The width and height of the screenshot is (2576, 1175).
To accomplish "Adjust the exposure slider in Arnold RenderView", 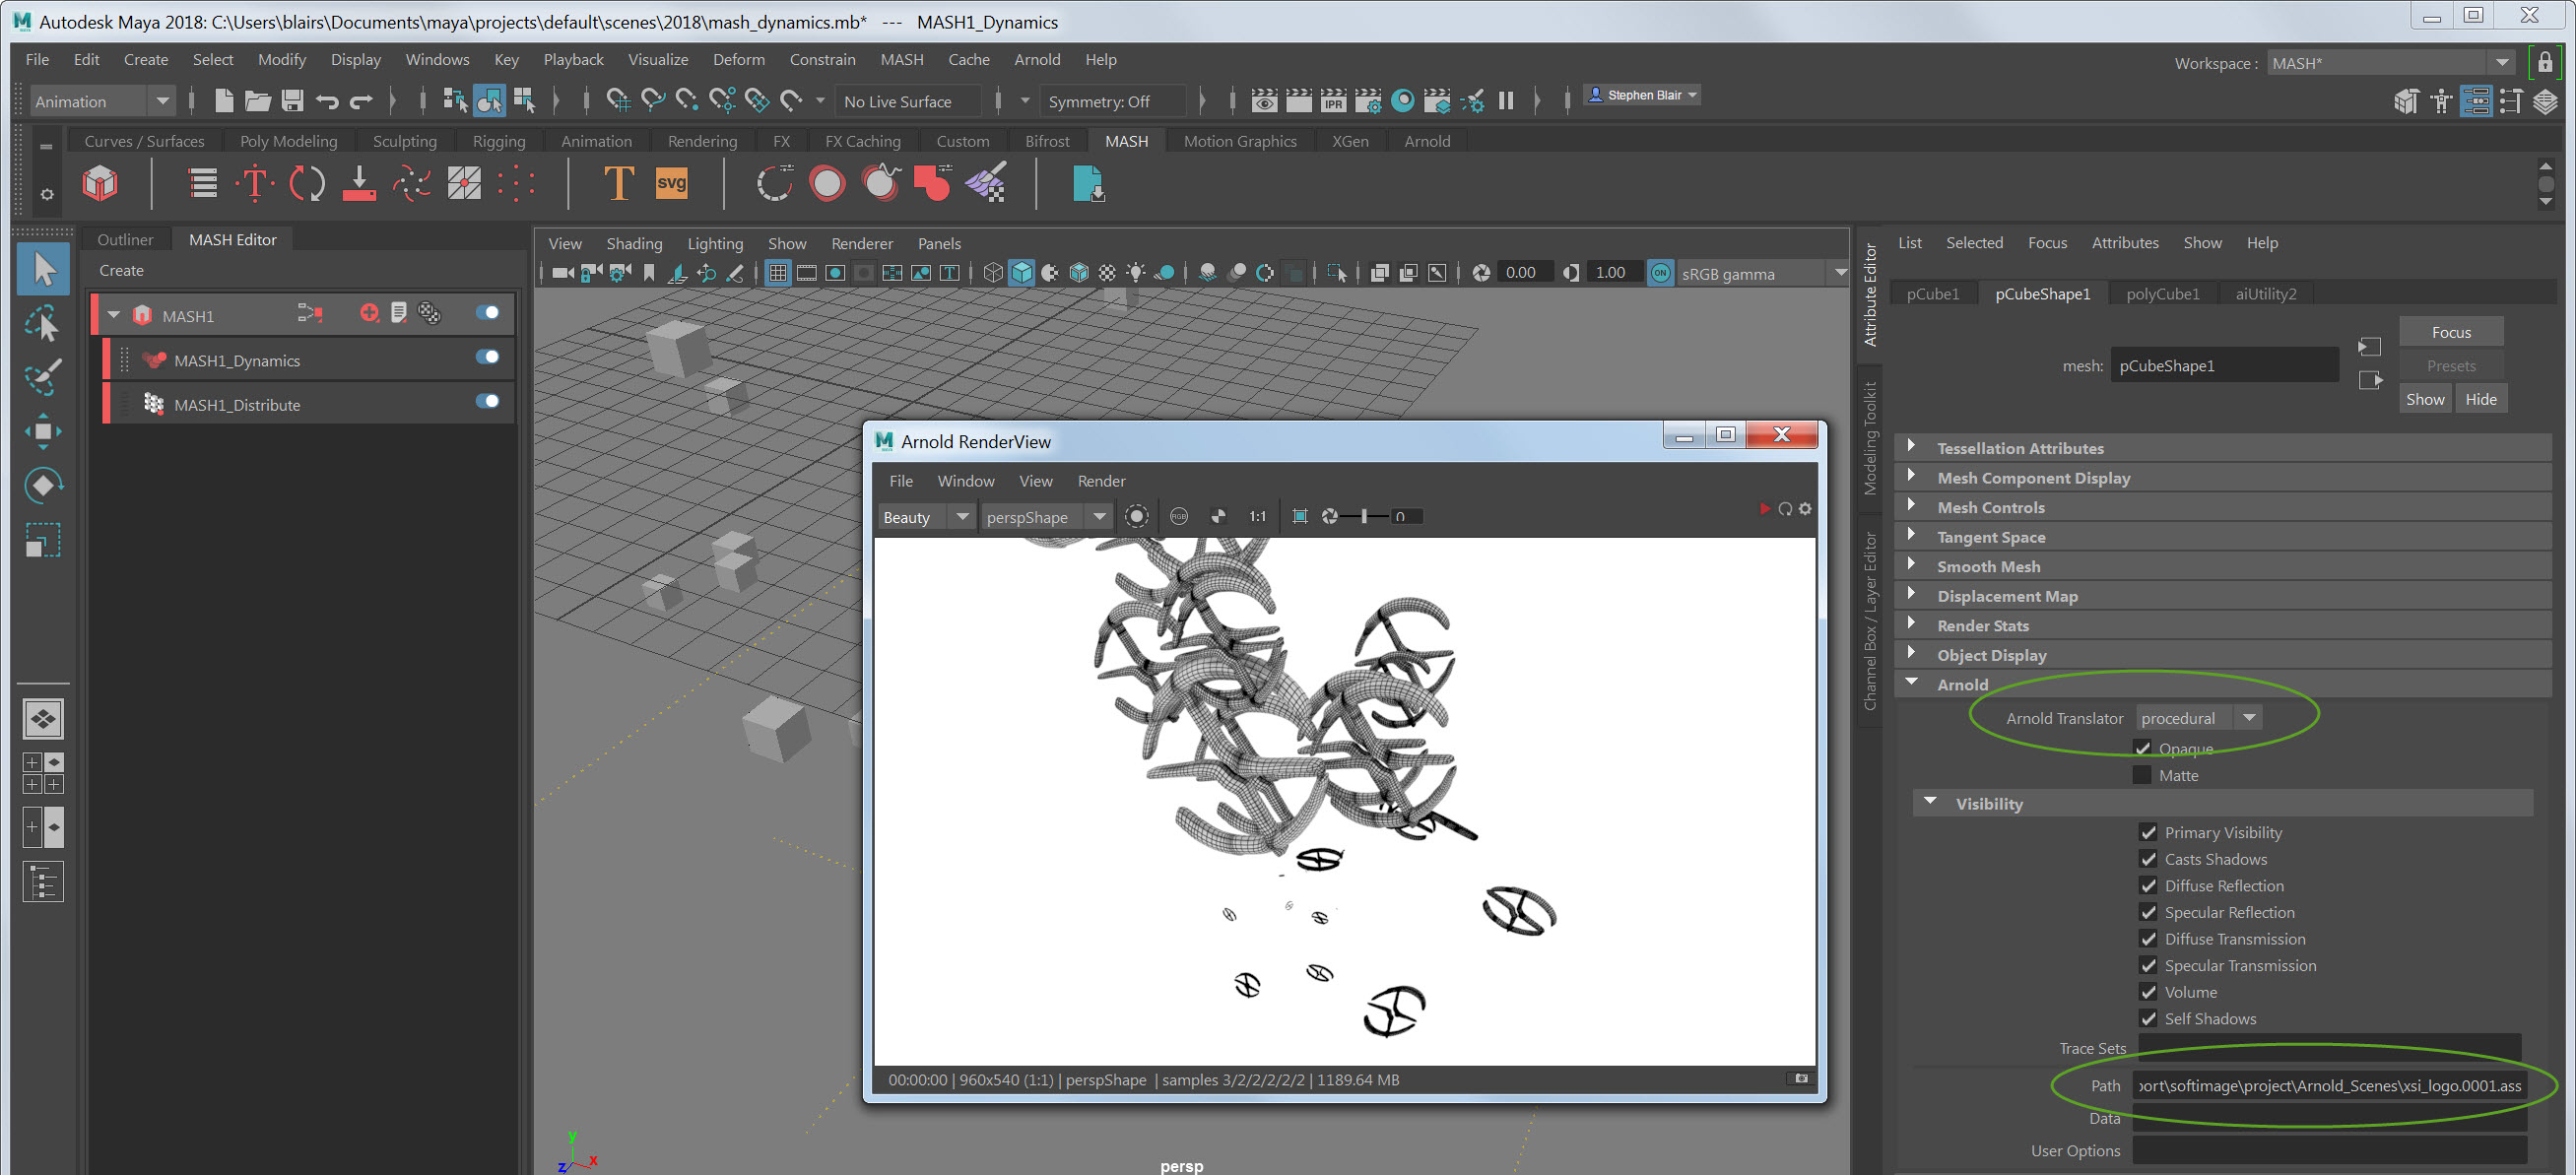I will pyautogui.click(x=1364, y=517).
